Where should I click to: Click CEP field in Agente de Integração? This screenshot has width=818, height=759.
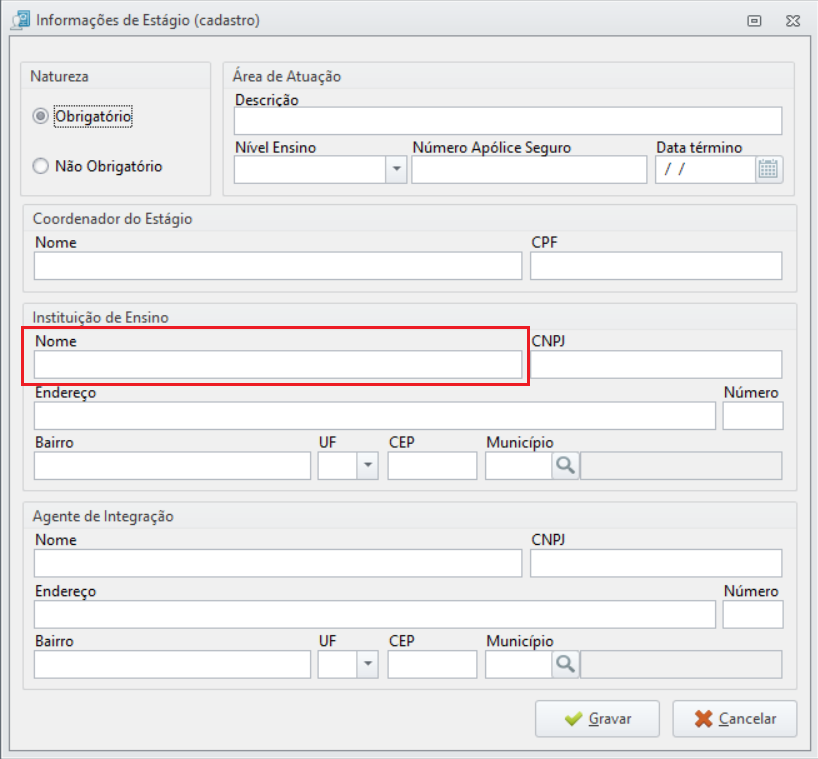pos(432,664)
